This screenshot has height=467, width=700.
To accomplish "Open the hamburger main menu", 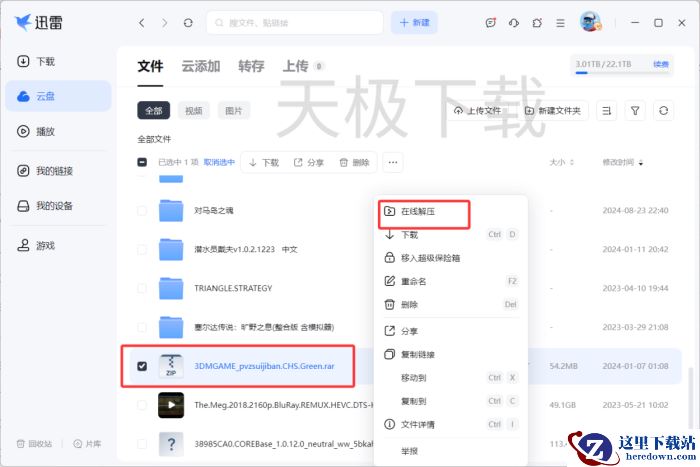I will point(560,23).
